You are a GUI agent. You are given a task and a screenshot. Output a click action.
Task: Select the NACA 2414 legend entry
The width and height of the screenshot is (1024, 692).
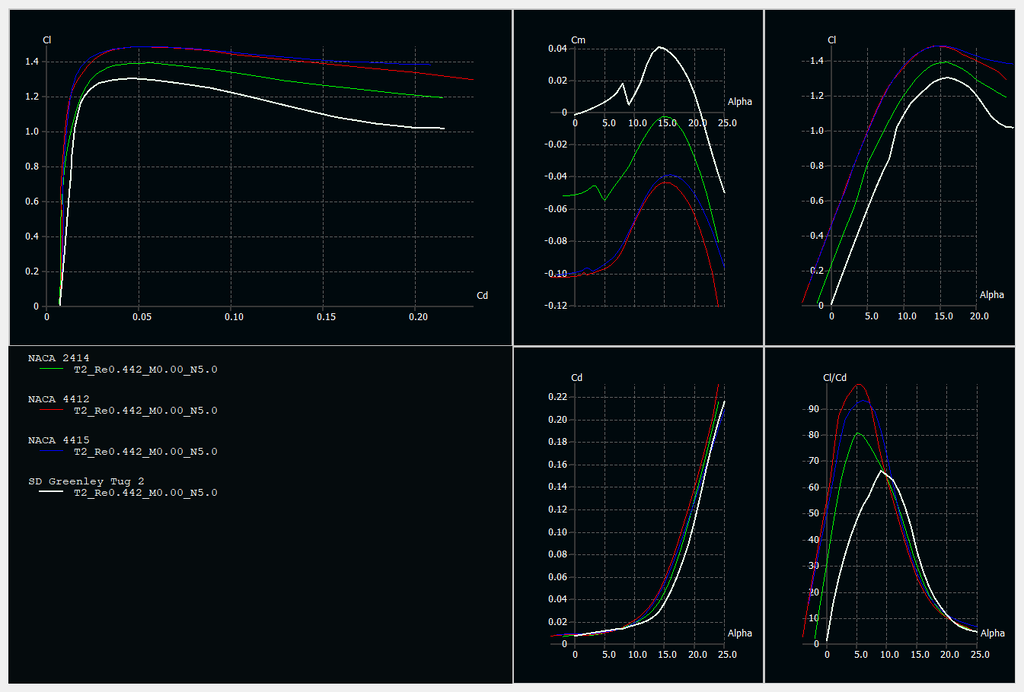[x=58, y=357]
